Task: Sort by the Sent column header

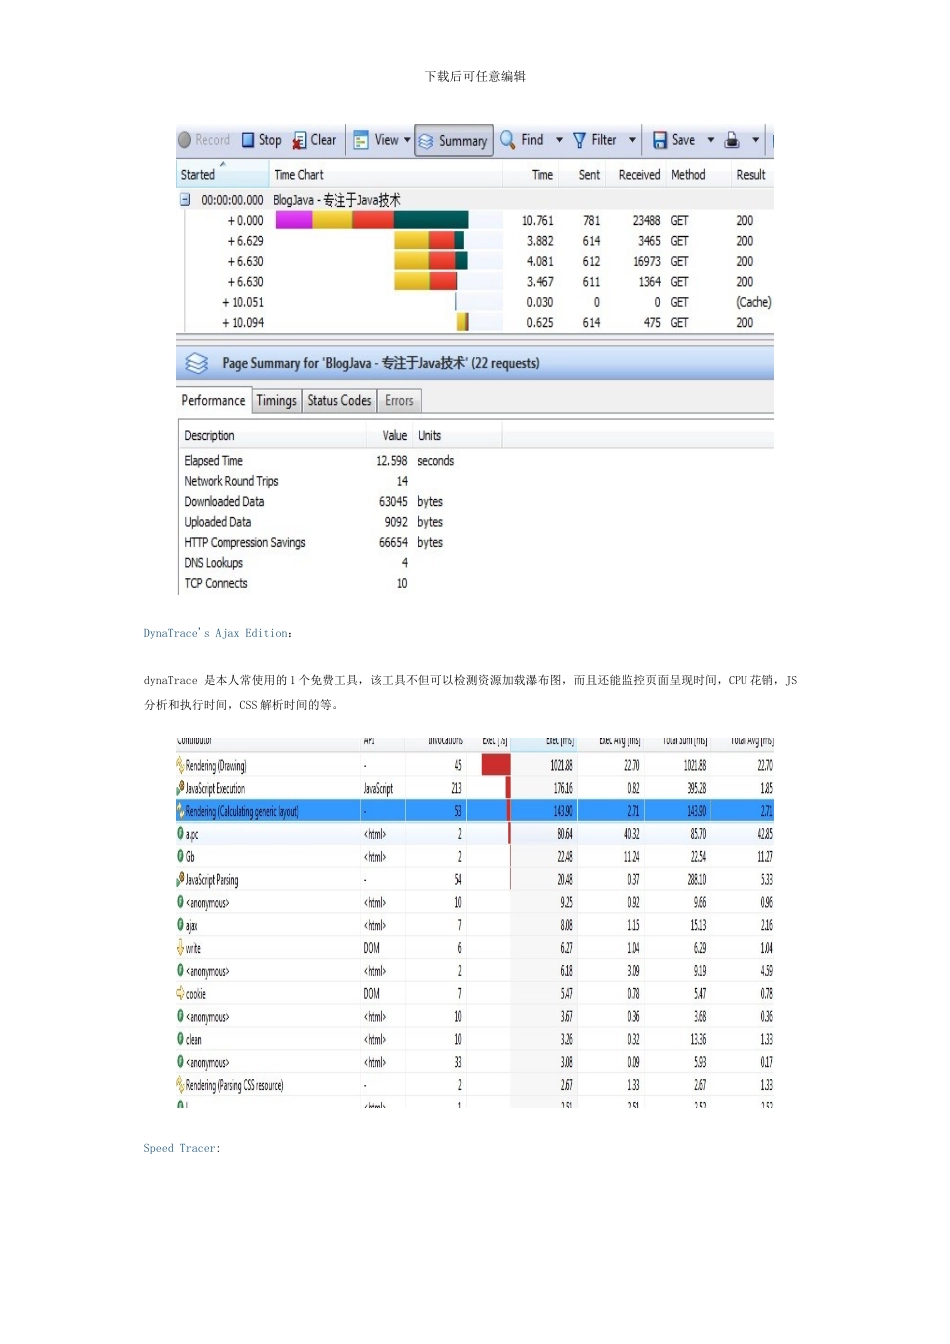Action: pyautogui.click(x=589, y=175)
